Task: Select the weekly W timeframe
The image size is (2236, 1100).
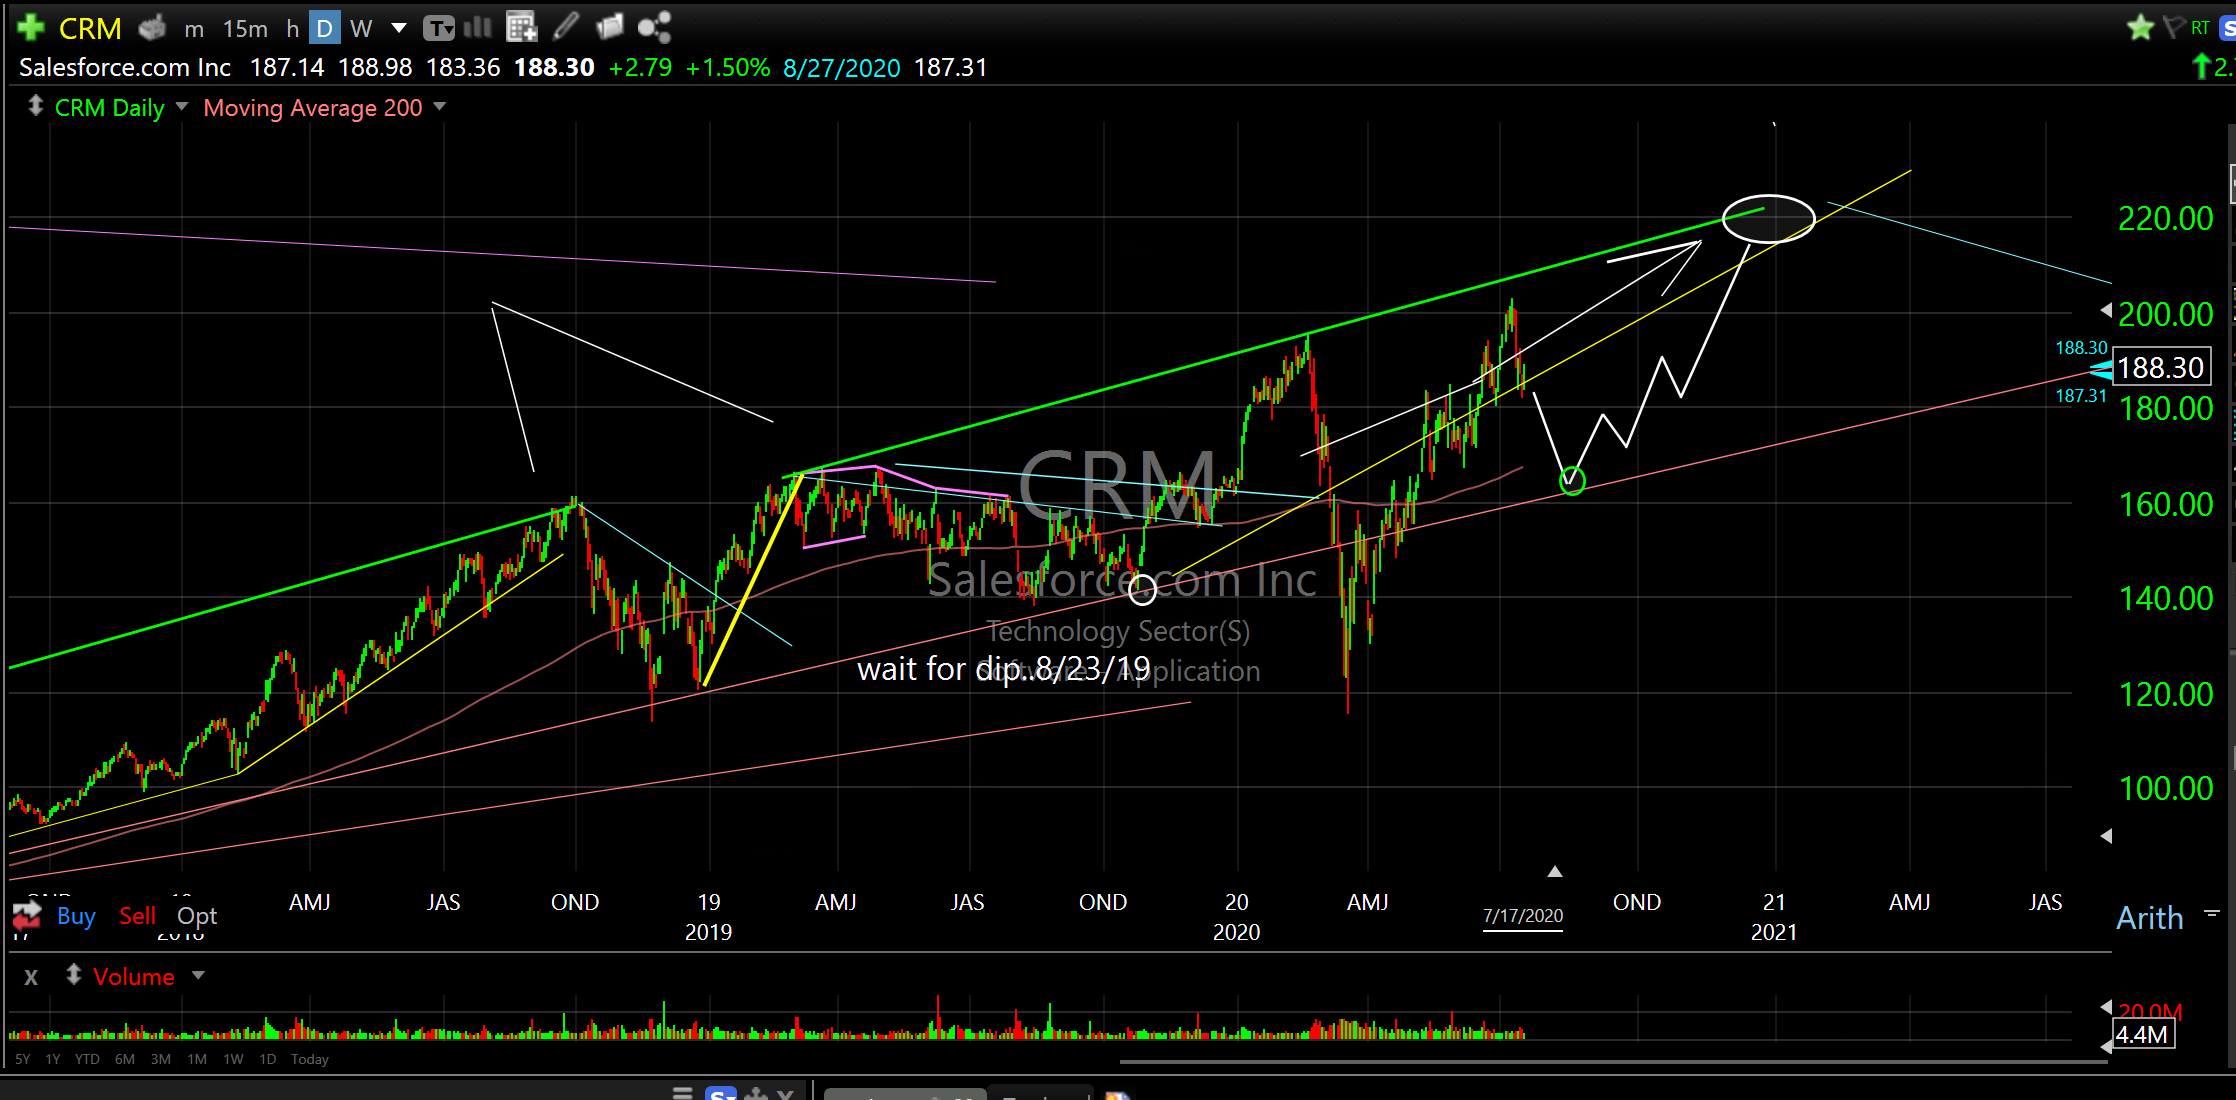Action: (x=361, y=29)
